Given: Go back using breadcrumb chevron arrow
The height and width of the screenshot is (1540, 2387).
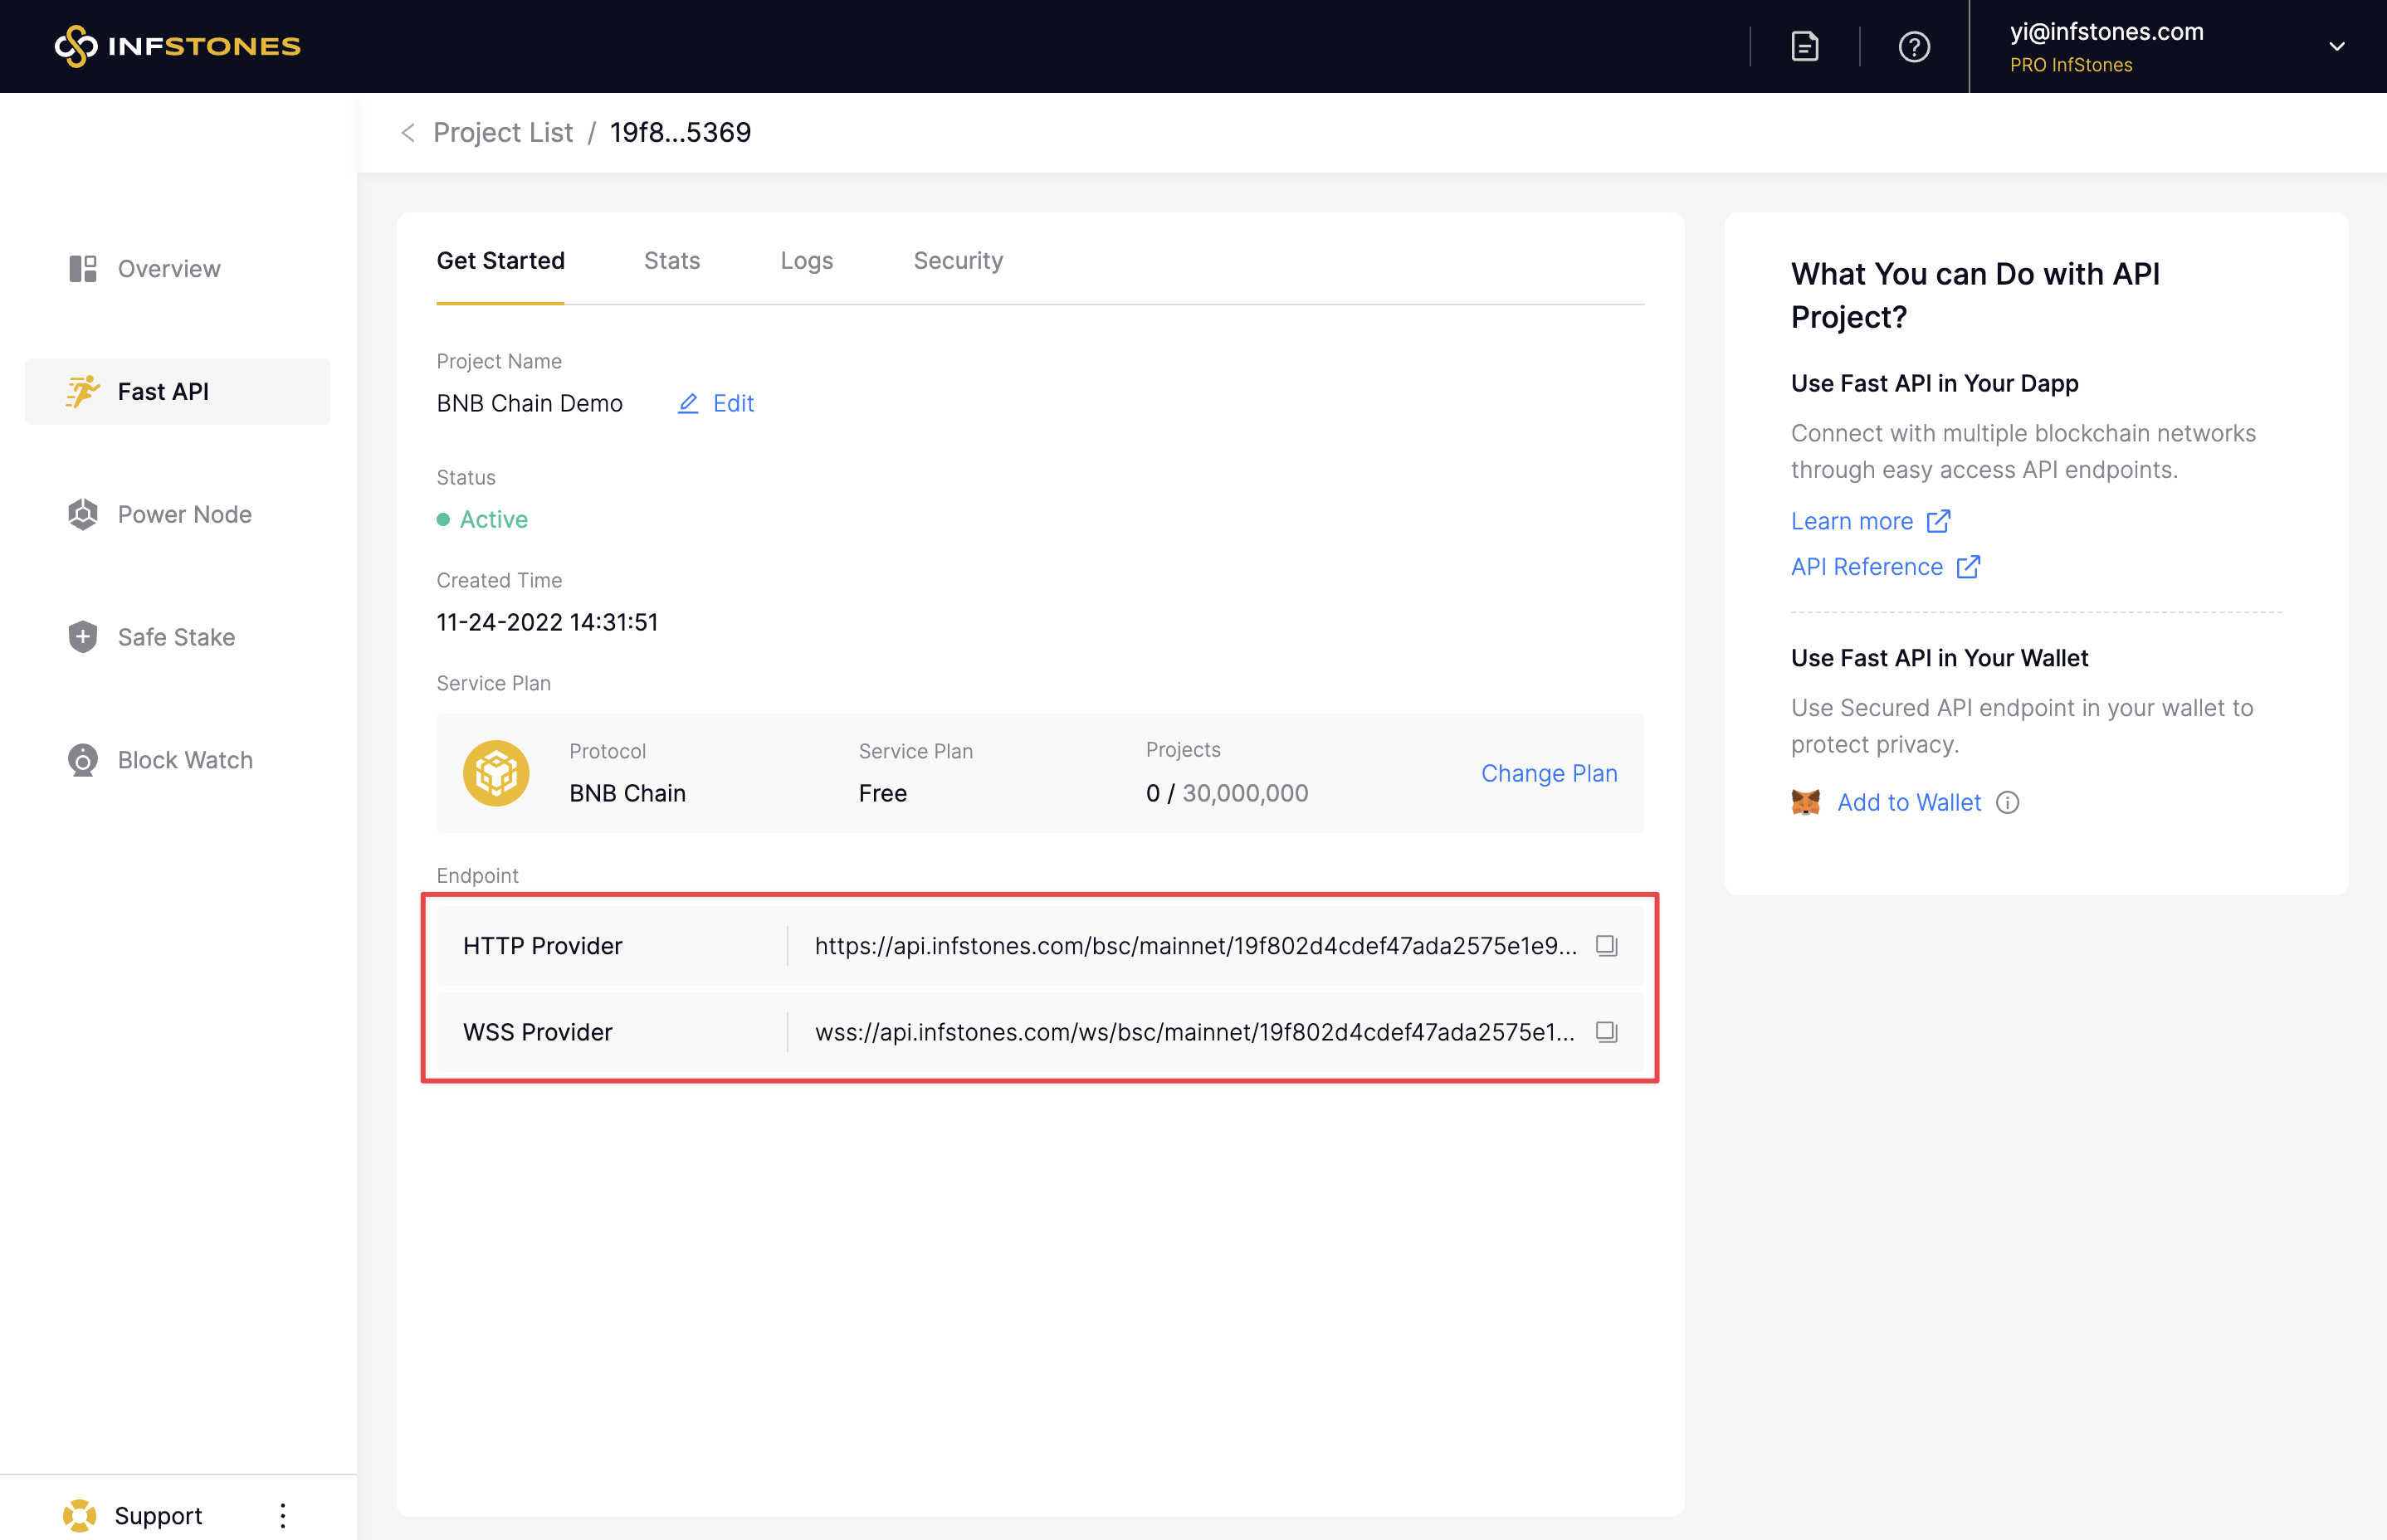Looking at the screenshot, I should point(408,132).
